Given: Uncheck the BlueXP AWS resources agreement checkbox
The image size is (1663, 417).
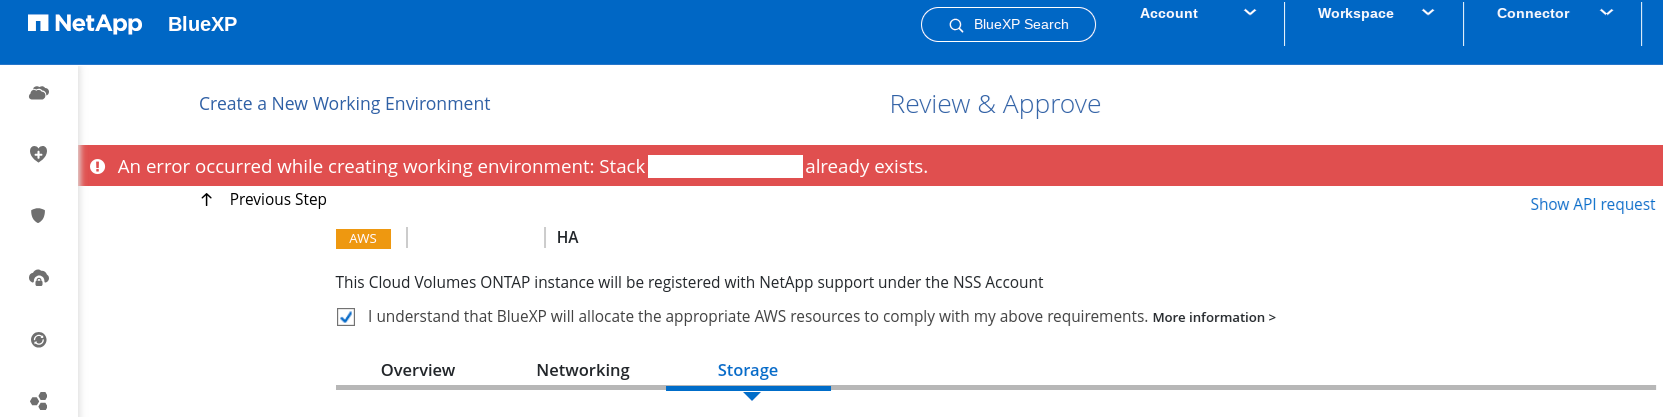Looking at the screenshot, I should pos(346,317).
